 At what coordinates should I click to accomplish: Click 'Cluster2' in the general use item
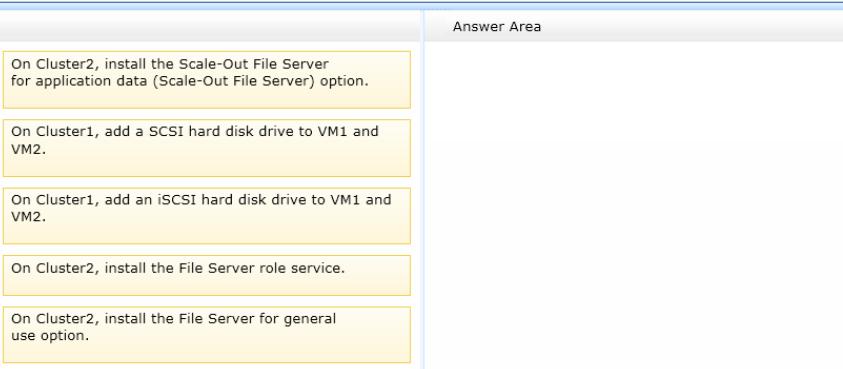(67, 319)
